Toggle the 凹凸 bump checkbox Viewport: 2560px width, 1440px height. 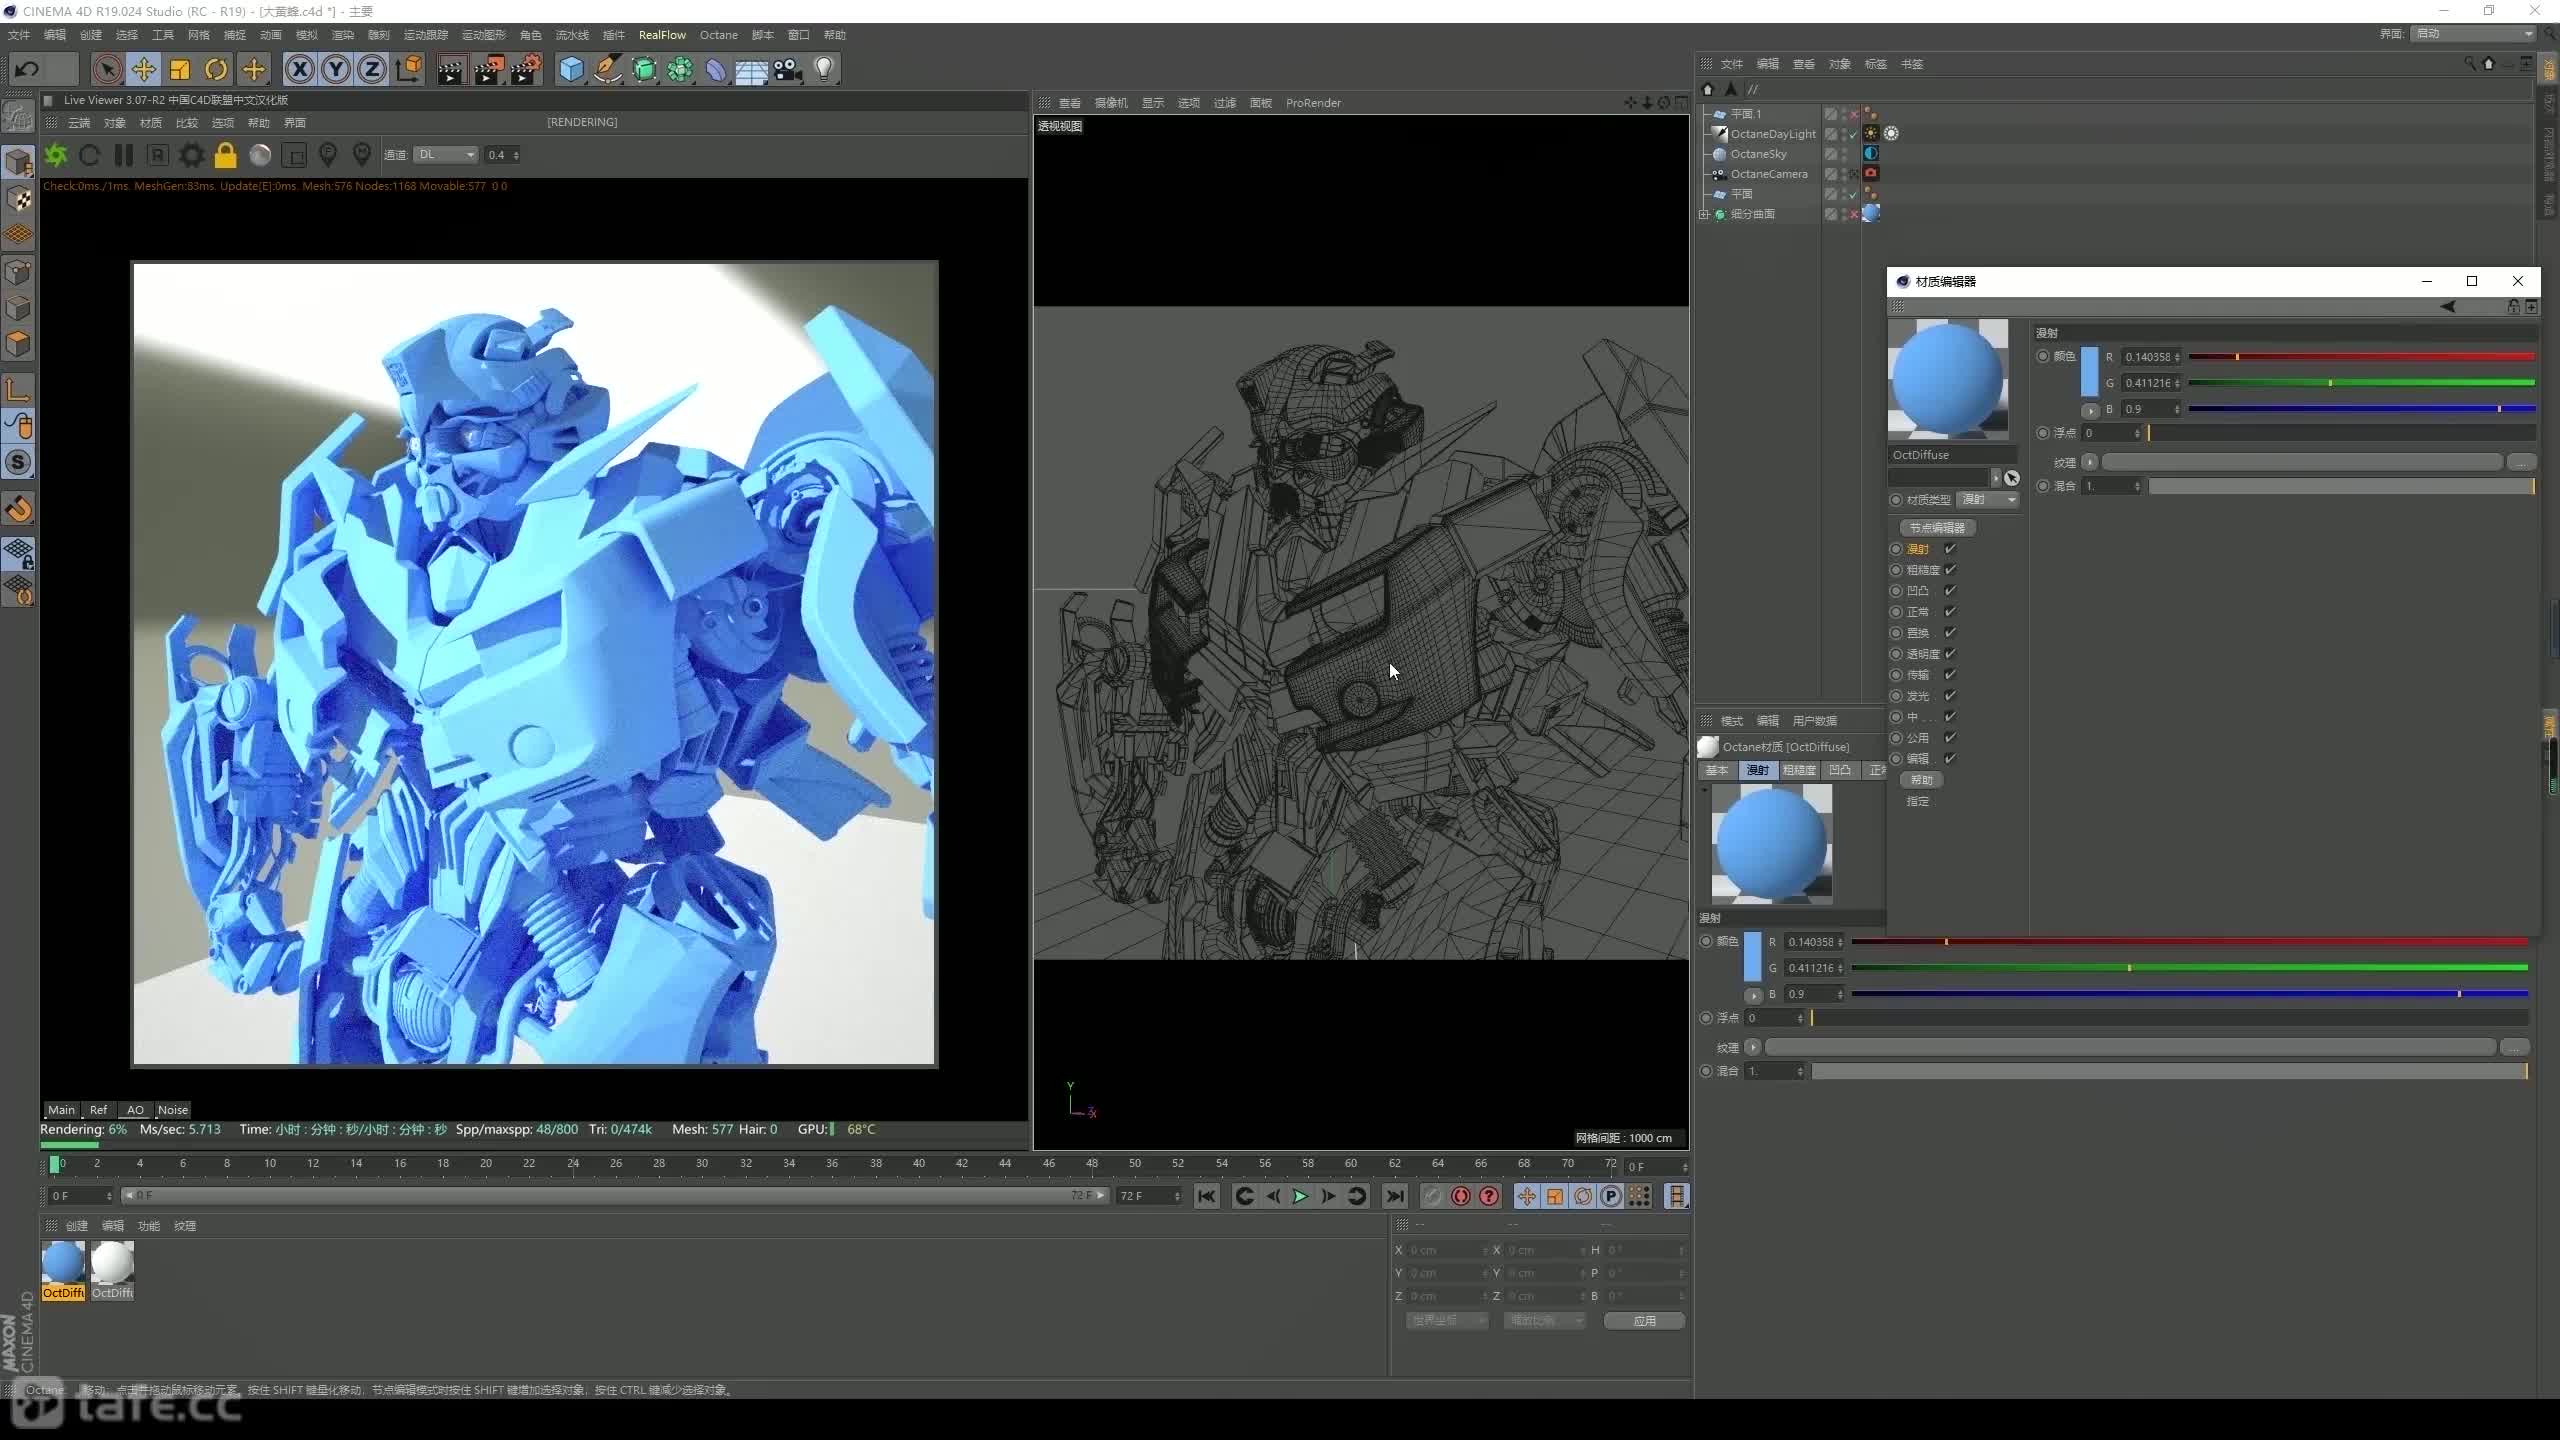1950,591
